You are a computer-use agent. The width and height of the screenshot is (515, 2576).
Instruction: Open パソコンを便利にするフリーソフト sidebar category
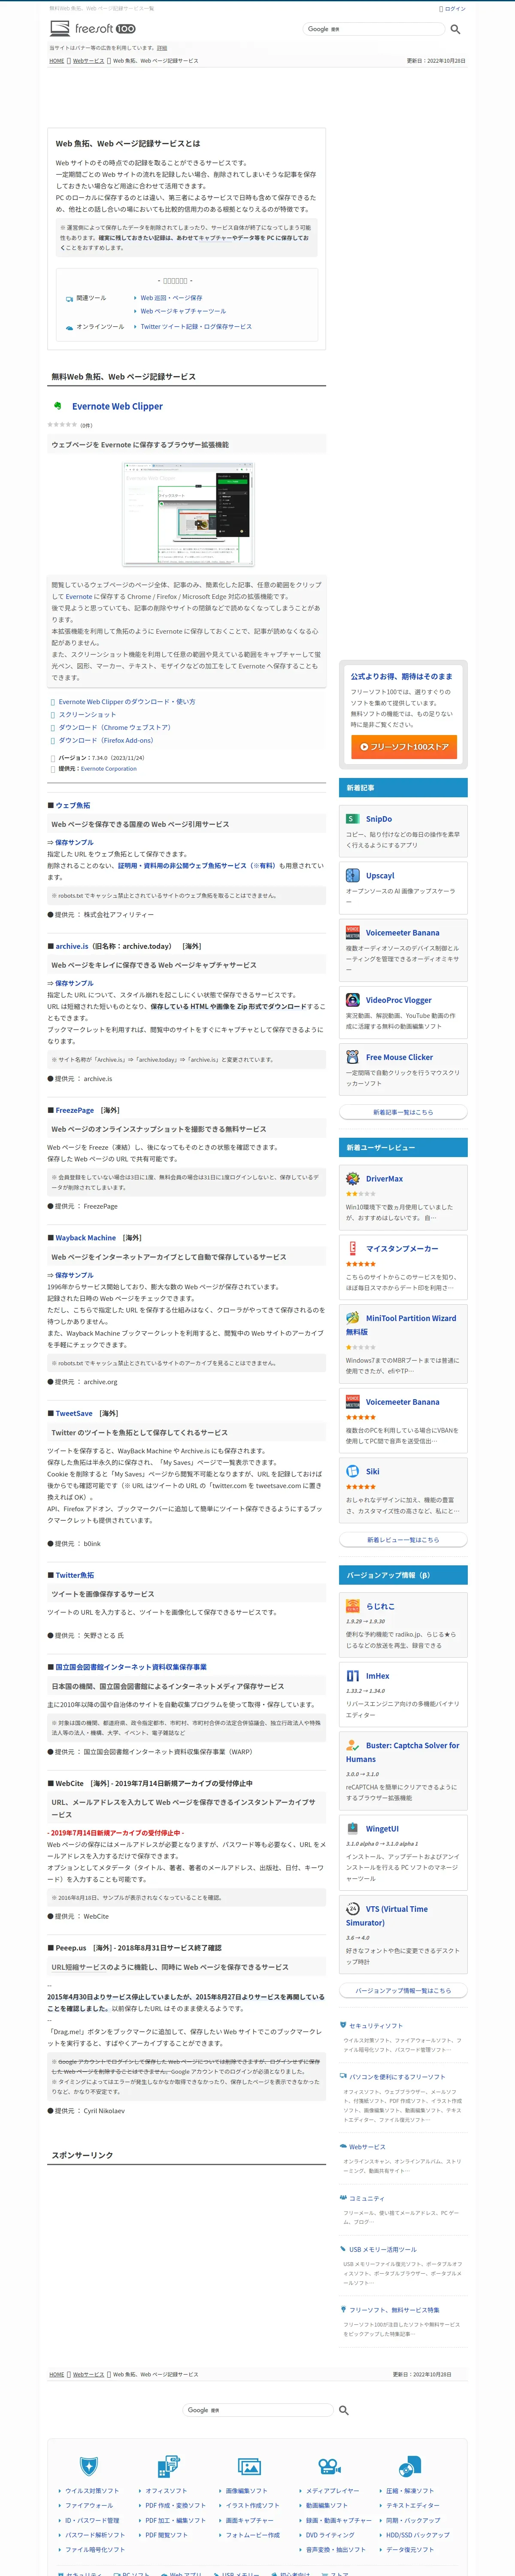click(x=397, y=2077)
